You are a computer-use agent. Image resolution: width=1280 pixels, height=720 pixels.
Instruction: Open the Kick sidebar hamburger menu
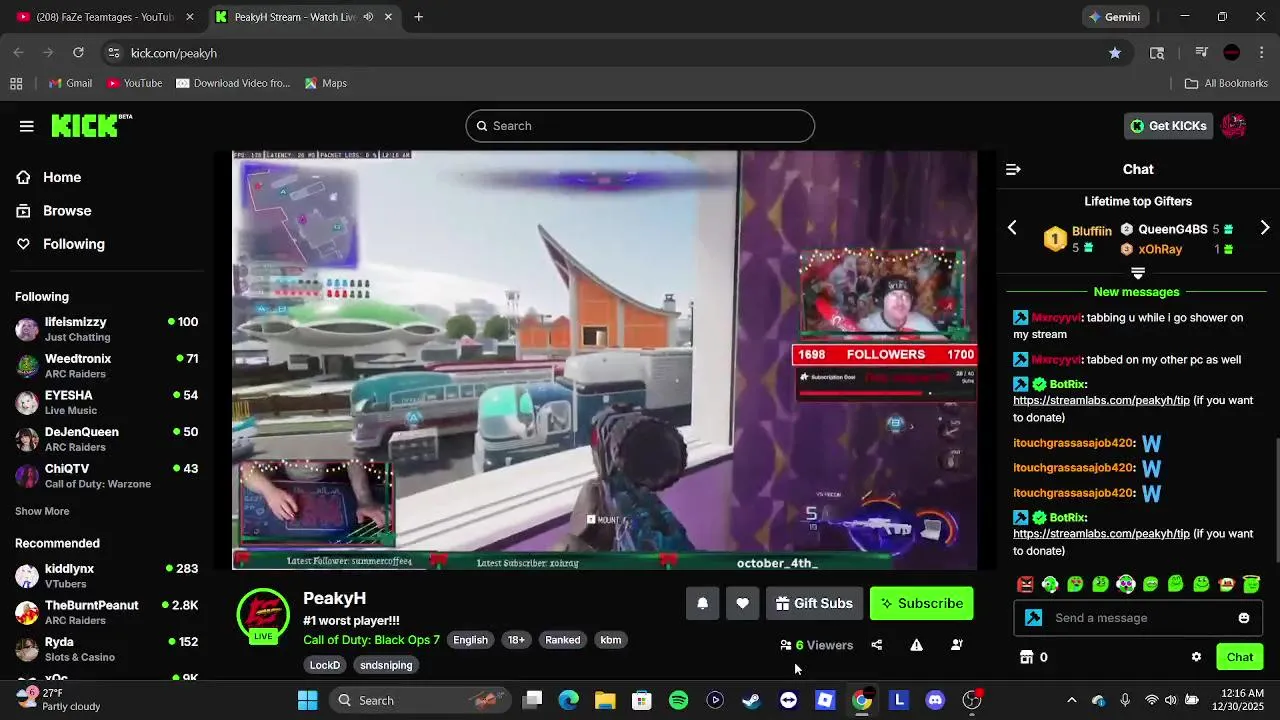point(27,126)
